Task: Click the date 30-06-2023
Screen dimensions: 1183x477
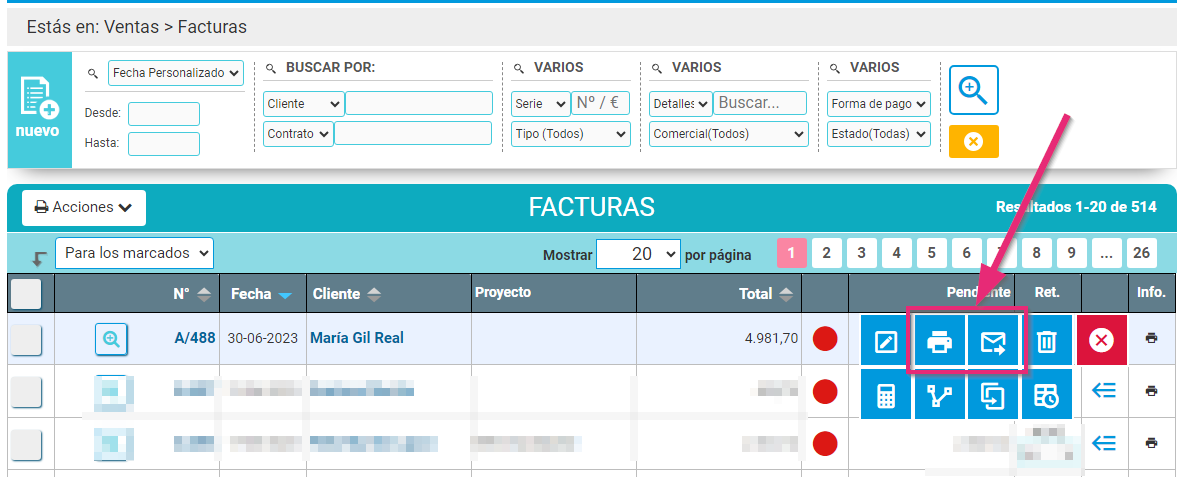Action: point(263,338)
